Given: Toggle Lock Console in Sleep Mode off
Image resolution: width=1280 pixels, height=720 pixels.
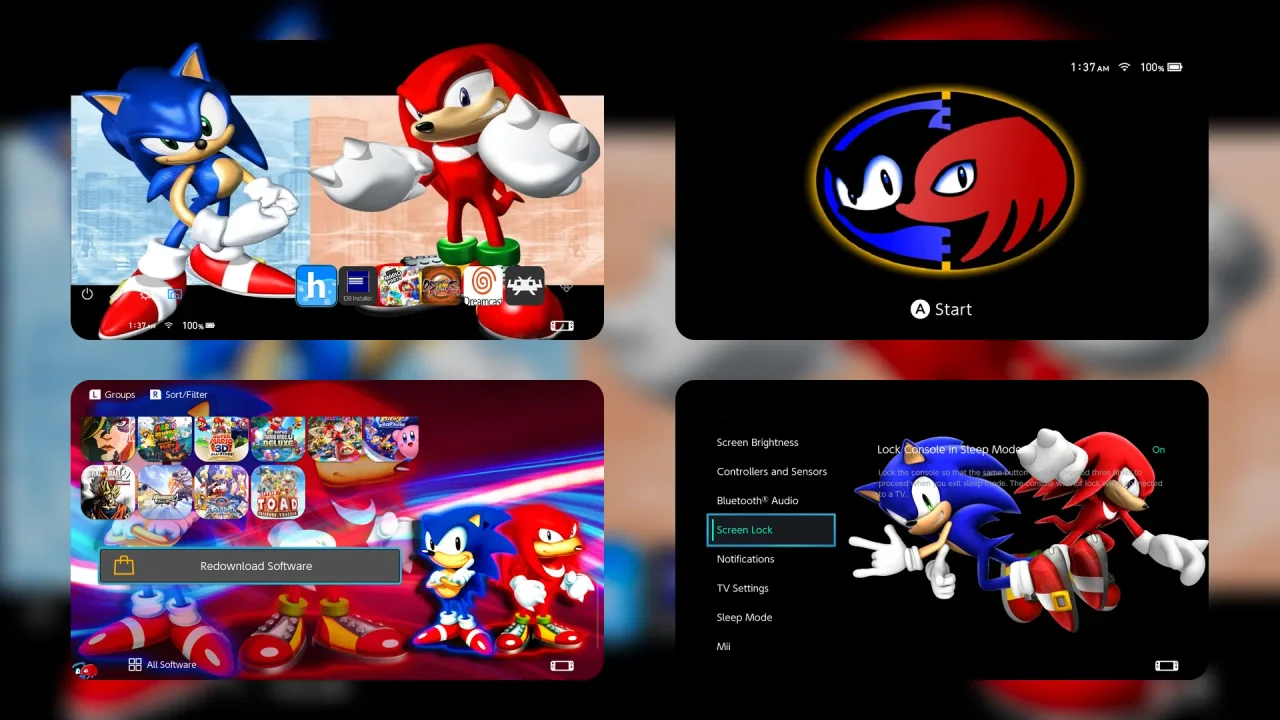Looking at the screenshot, I should coord(1158,450).
